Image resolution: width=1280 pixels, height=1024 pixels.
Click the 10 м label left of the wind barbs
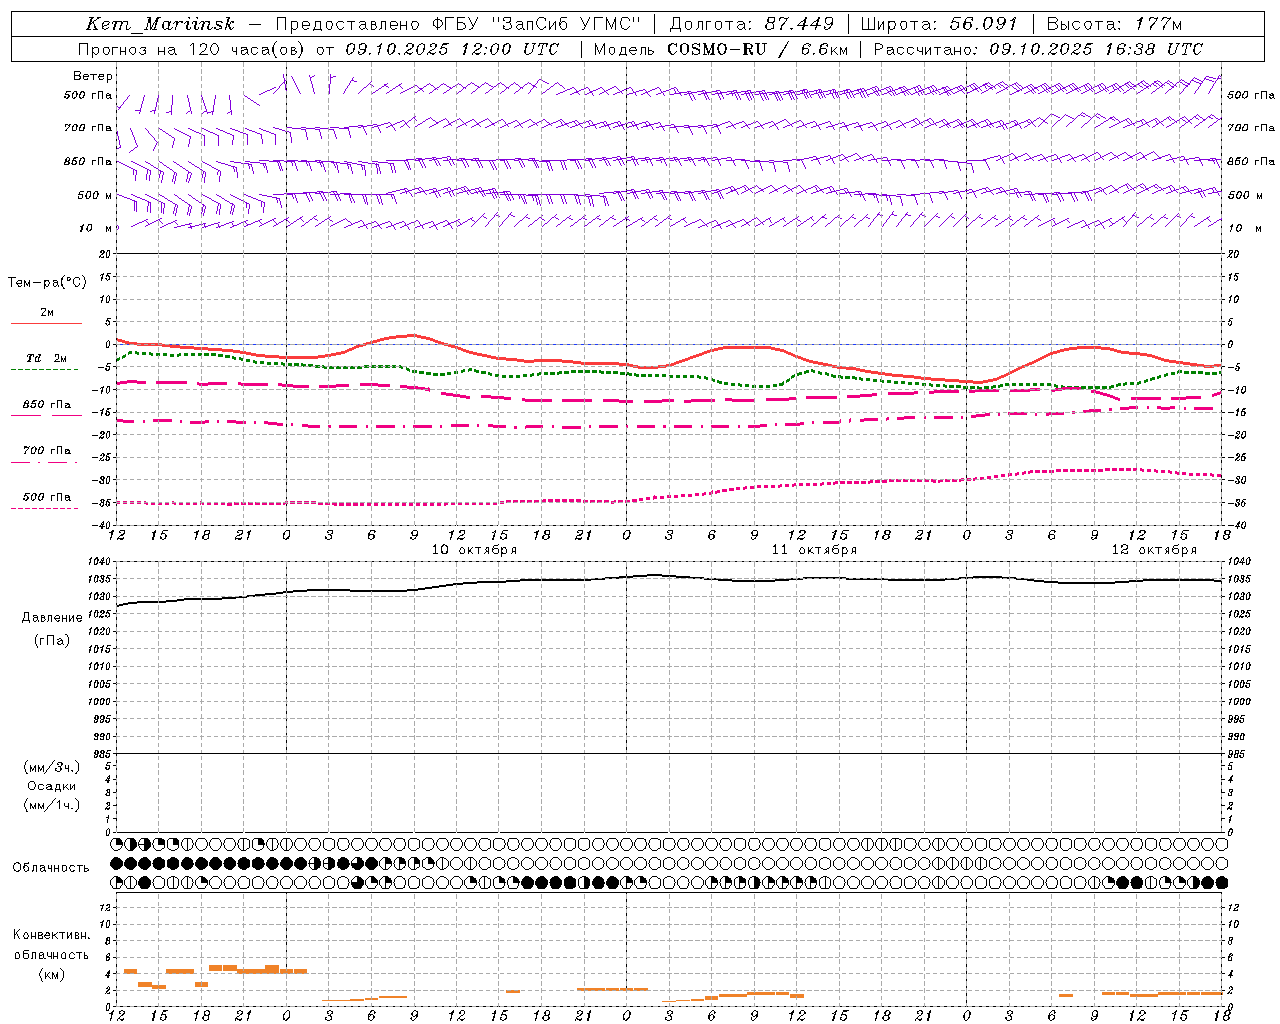click(x=95, y=229)
